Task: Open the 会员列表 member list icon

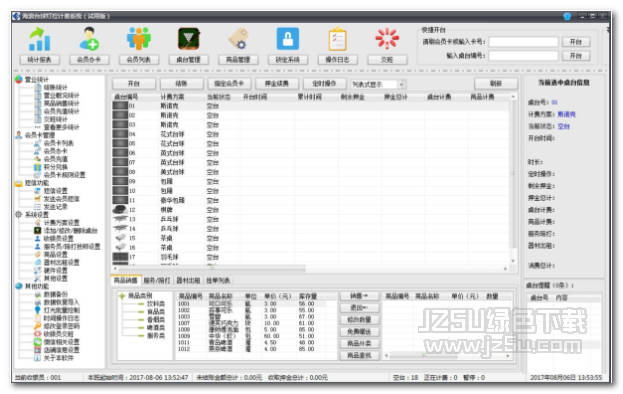Action: [x=139, y=39]
